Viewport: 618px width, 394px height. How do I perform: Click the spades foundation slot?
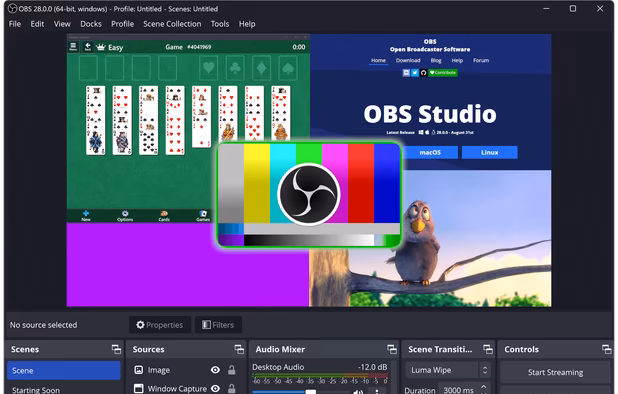pos(288,68)
